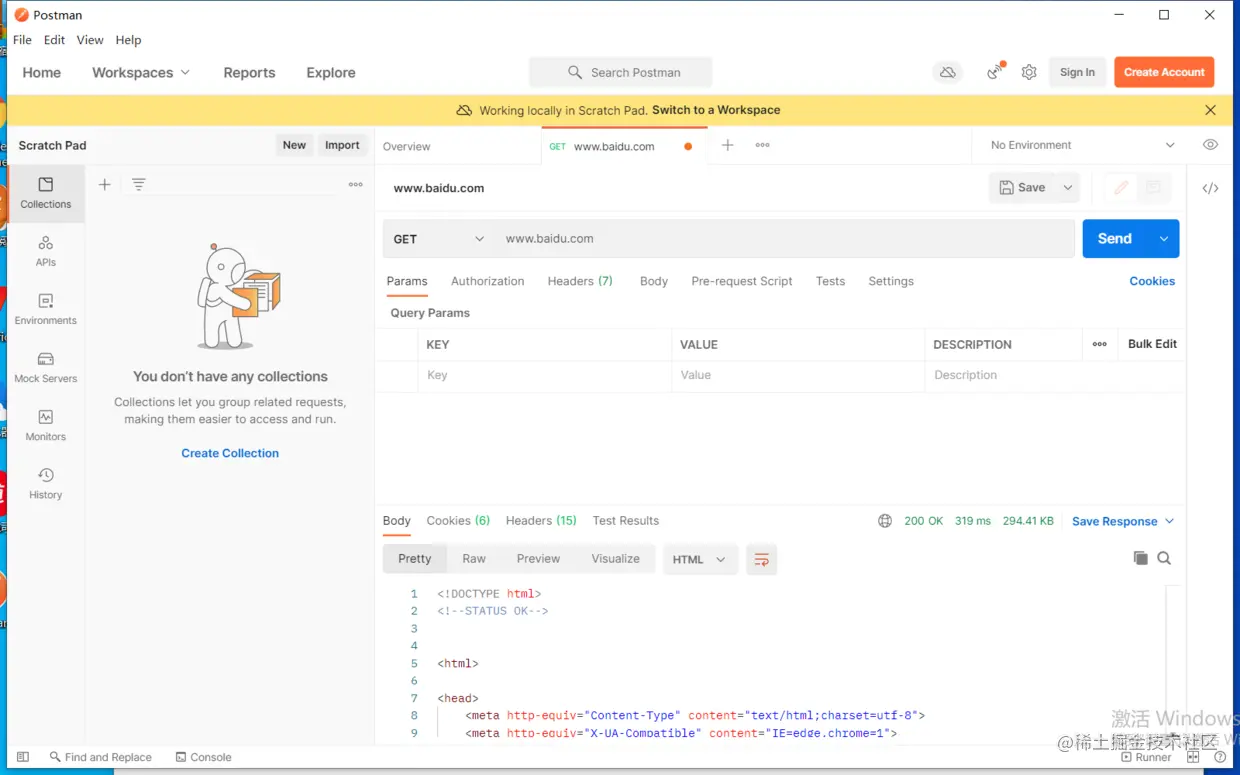Open collections panel three-dot options menu
Screen dimensions: 1240x775
(355, 184)
